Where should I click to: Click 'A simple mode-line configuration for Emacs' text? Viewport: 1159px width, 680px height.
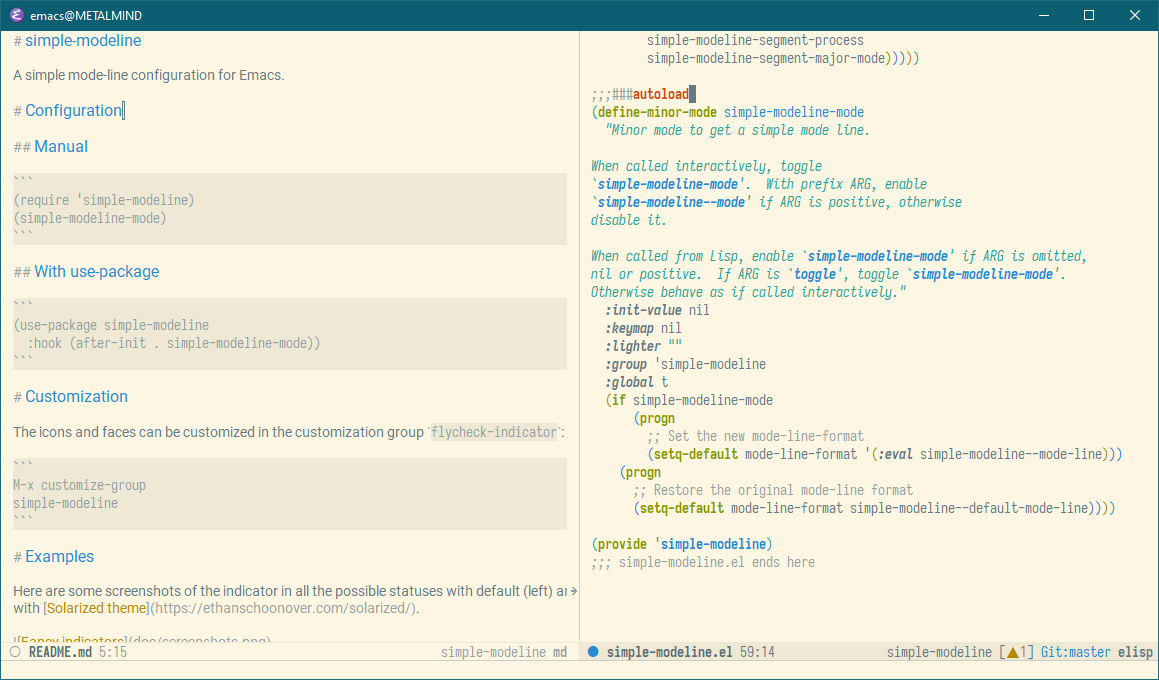click(149, 75)
